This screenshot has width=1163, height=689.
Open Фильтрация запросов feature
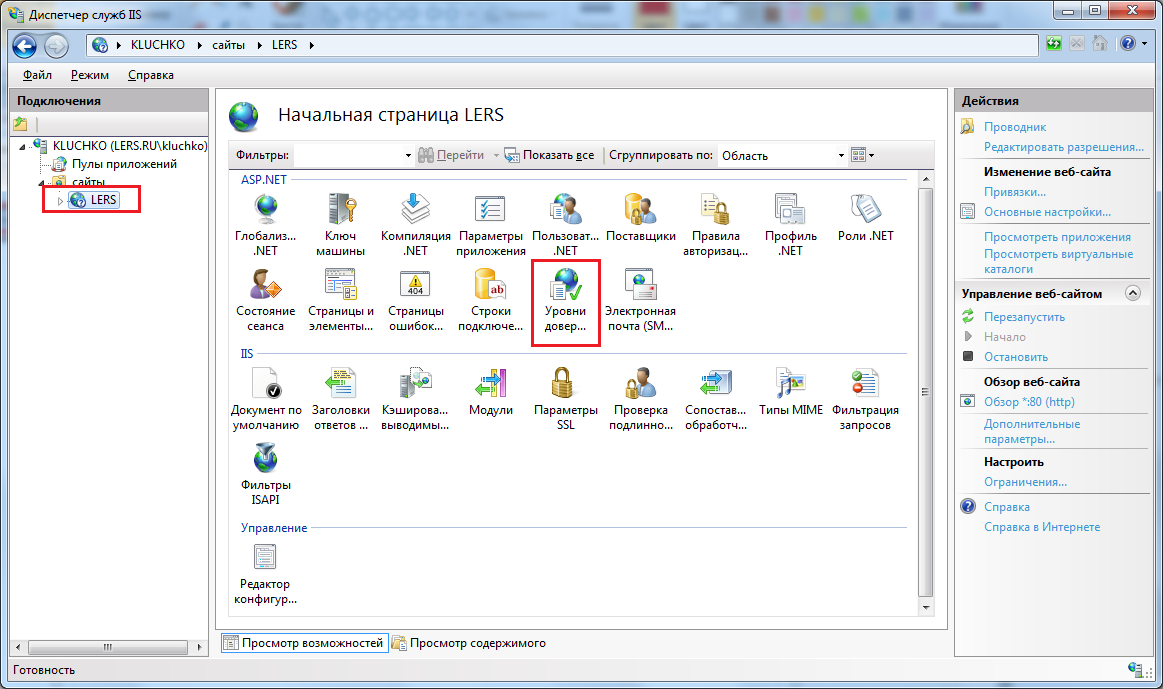866,399
